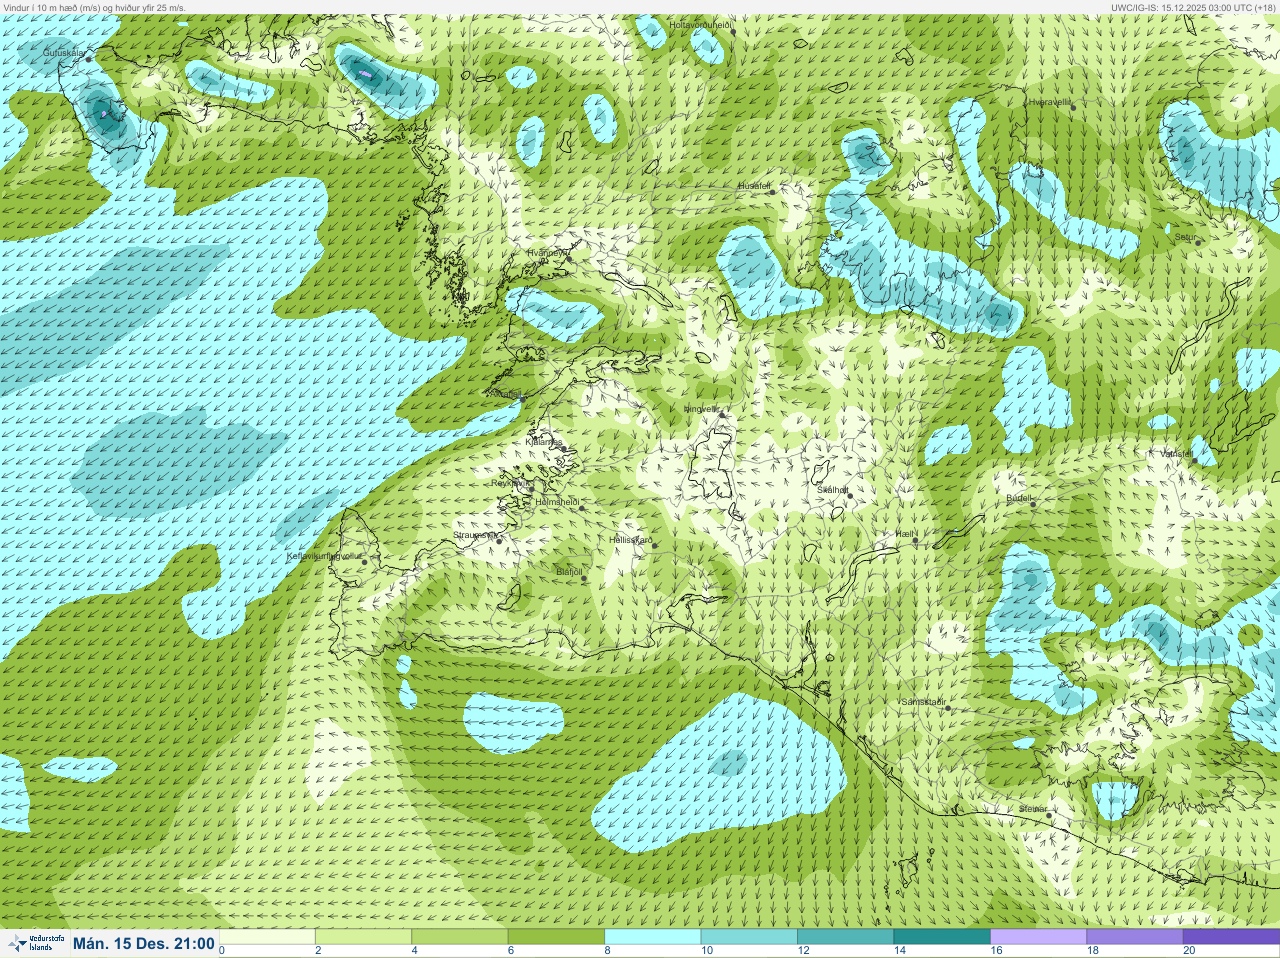
Task: Click the UWC/IG-IS model run timestamp text
Action: [1193, 7]
